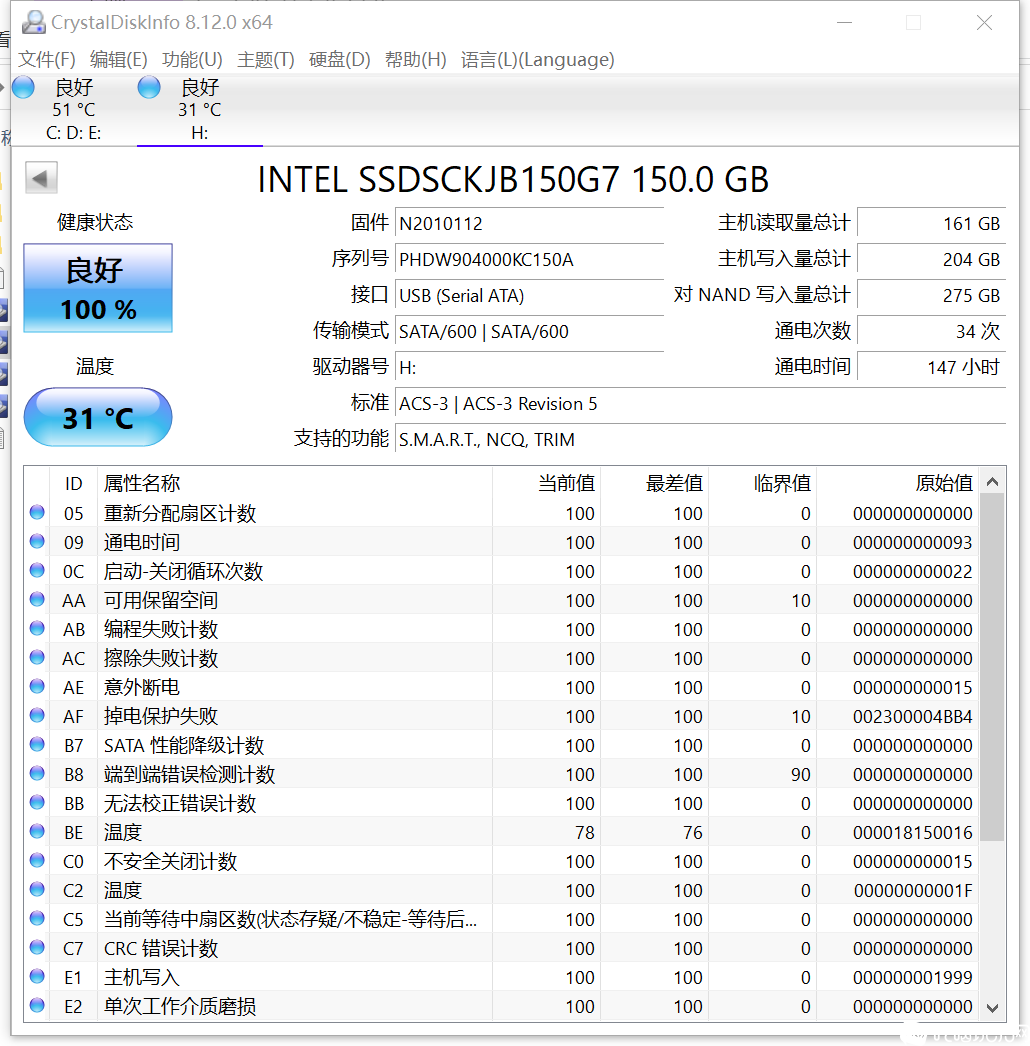Screen dimensions: 1030x1046
Task: Click status orb for attribute AE 意外断电
Action: coord(37,686)
